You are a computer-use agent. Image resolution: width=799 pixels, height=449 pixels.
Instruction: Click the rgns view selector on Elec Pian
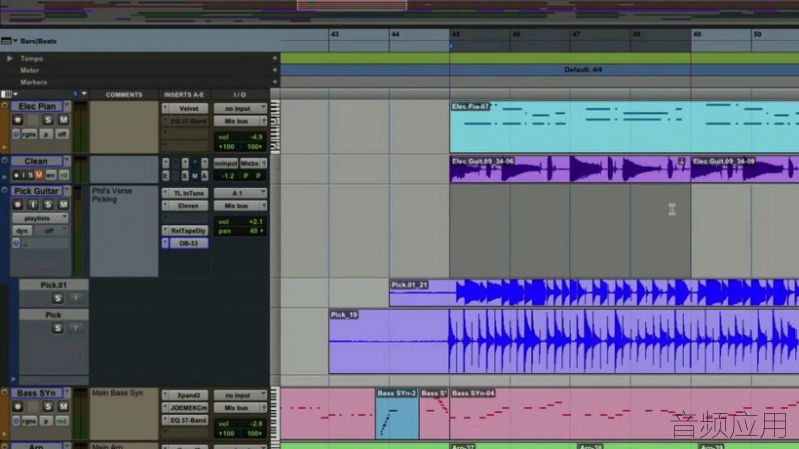point(29,134)
